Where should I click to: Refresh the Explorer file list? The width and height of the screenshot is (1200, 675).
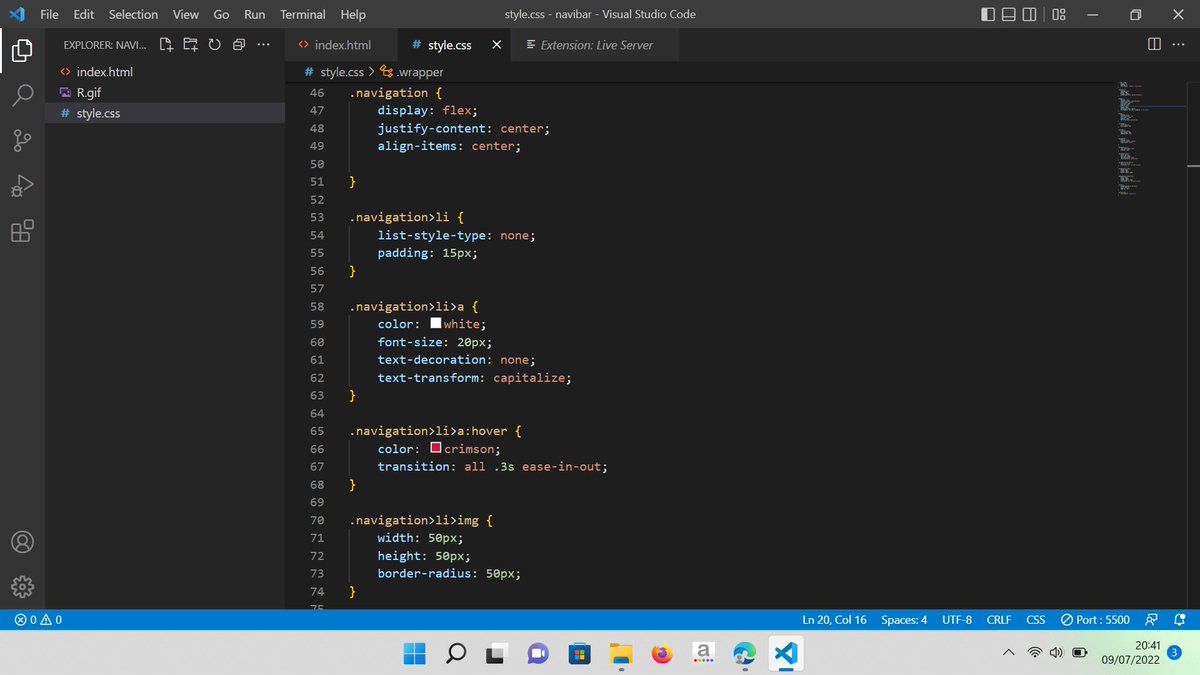214,44
